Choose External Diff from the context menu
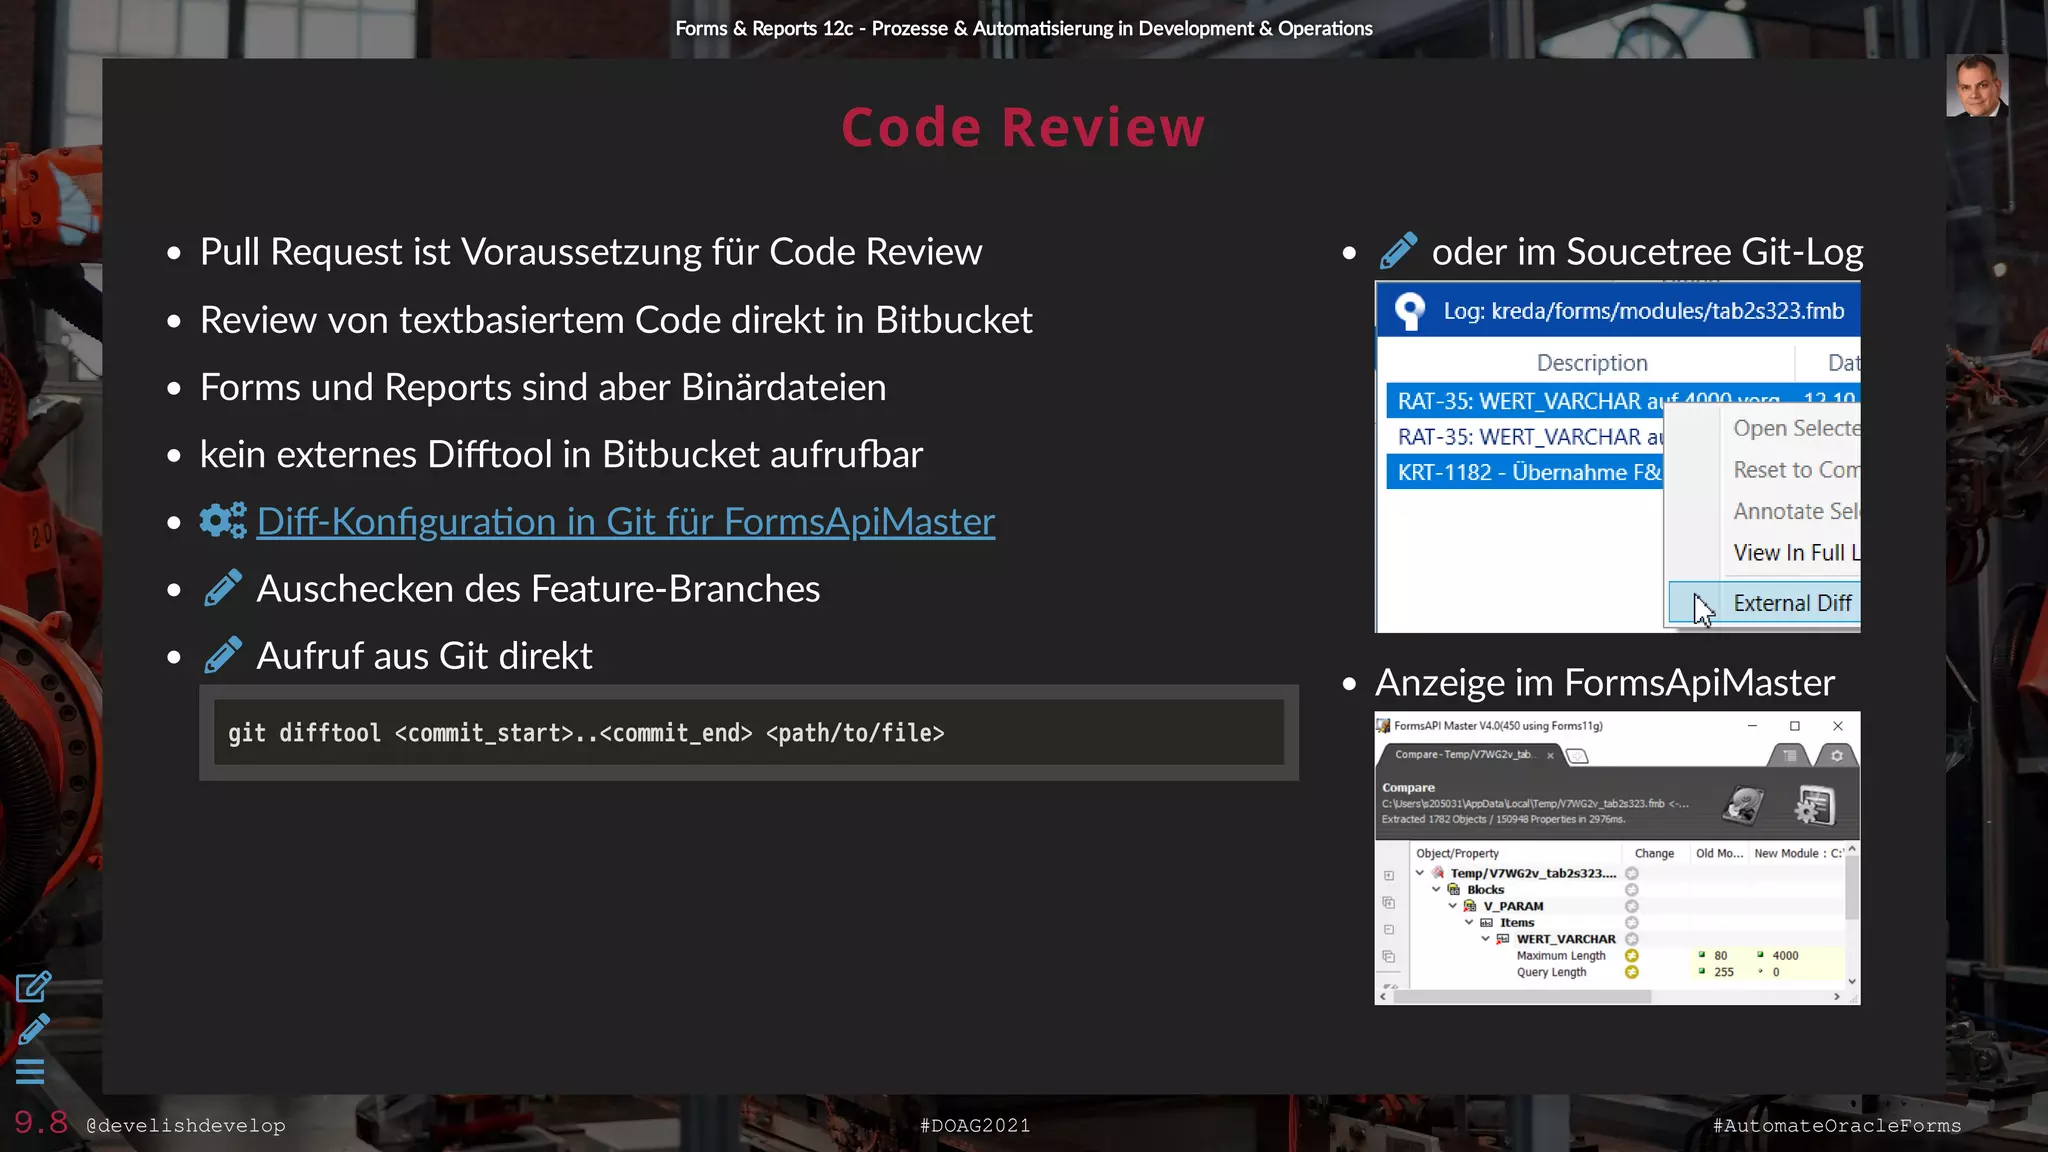 coord(1764,603)
